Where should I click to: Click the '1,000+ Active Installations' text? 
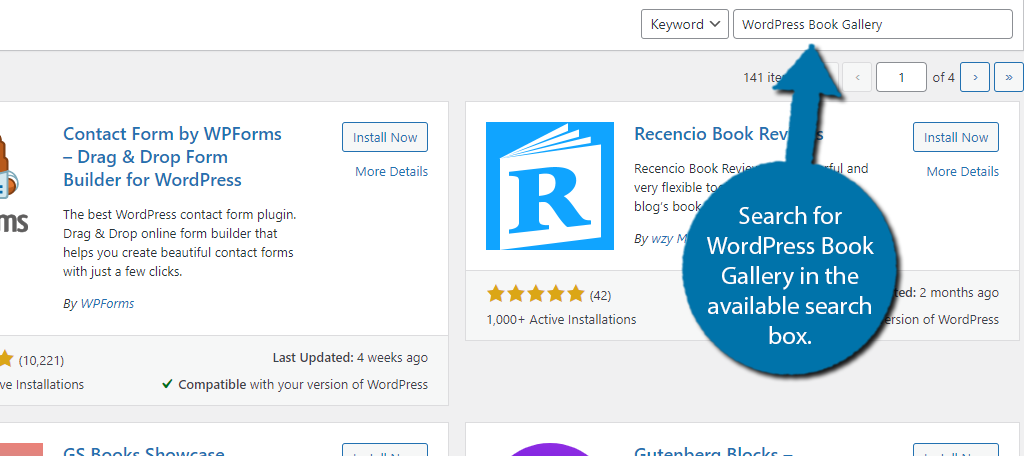point(561,319)
